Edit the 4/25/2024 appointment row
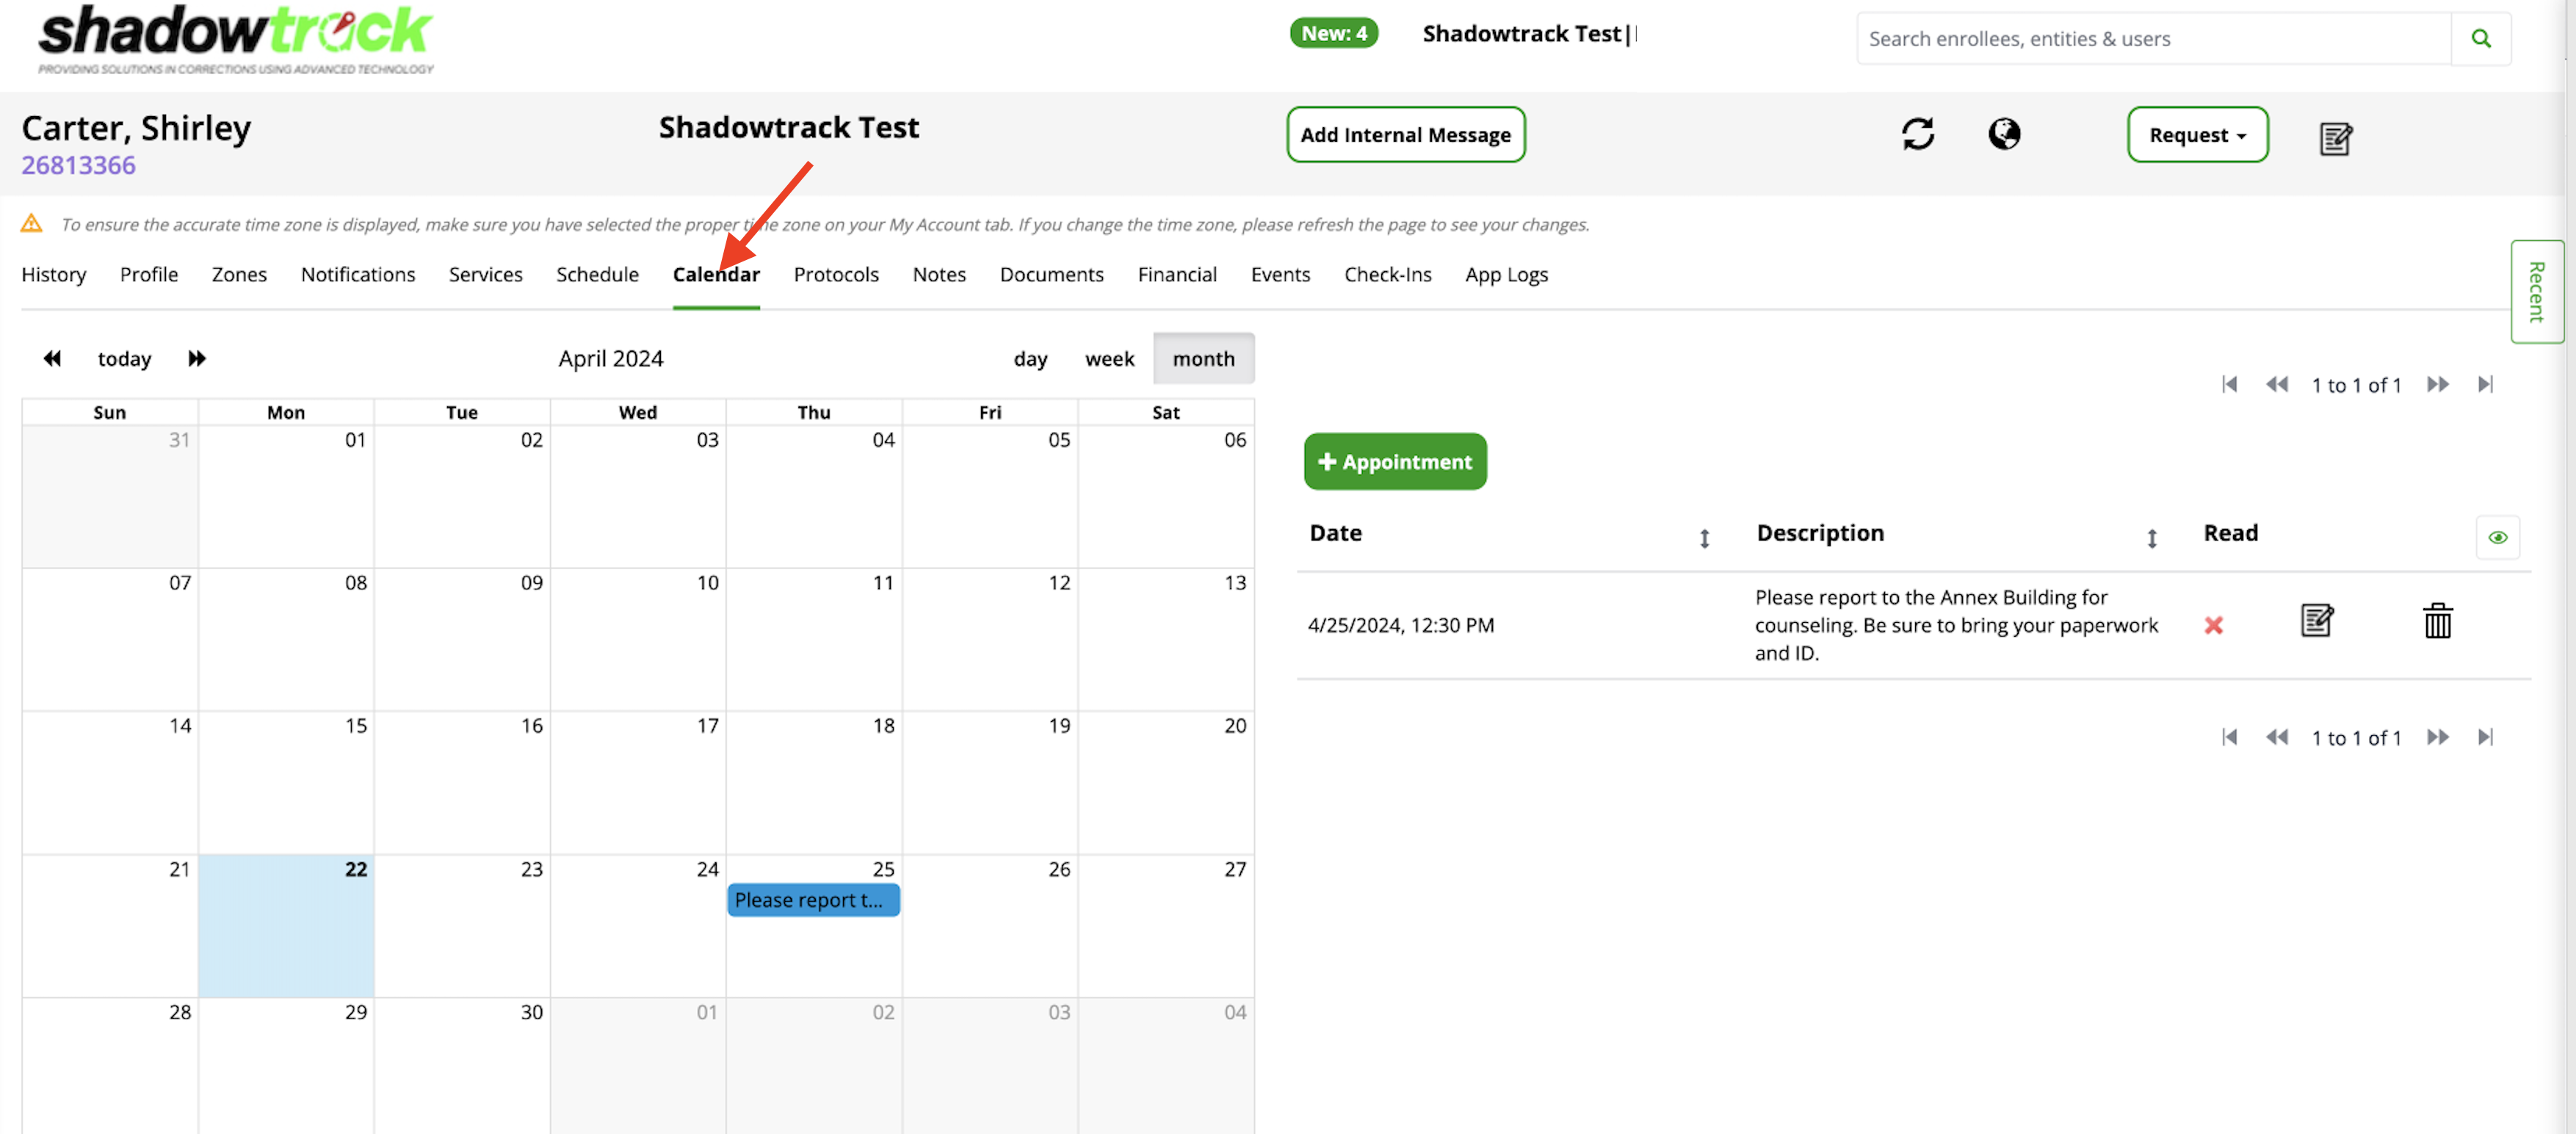Image resolution: width=2576 pixels, height=1134 pixels. (2316, 621)
